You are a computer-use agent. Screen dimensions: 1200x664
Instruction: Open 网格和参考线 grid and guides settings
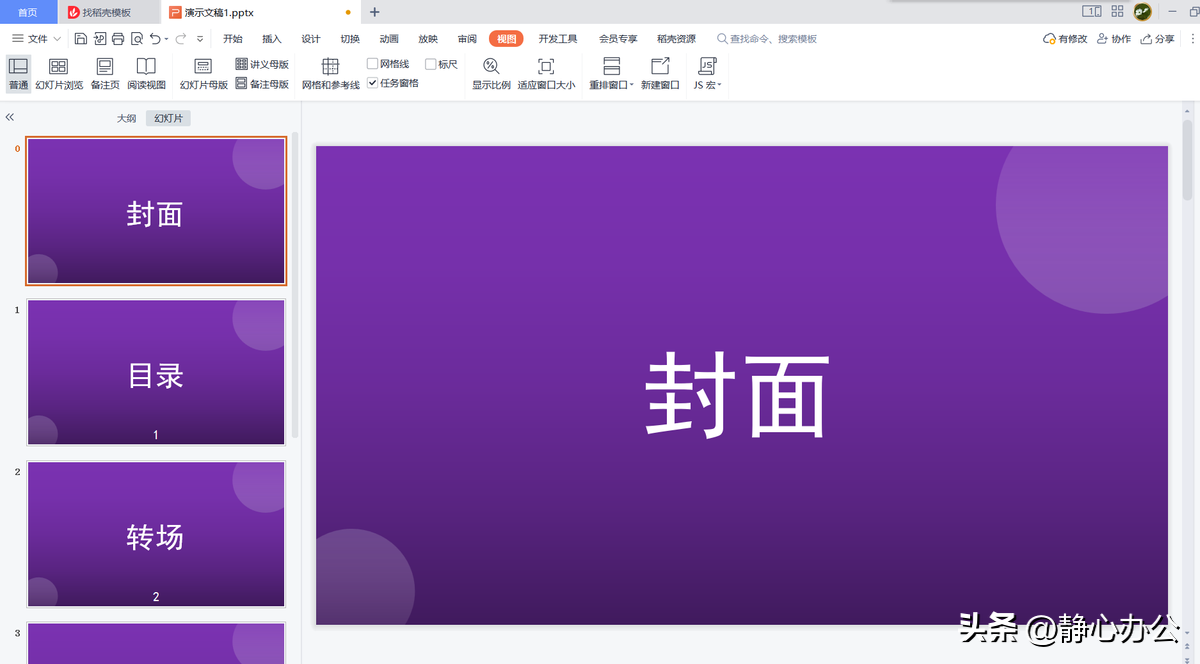(x=330, y=74)
